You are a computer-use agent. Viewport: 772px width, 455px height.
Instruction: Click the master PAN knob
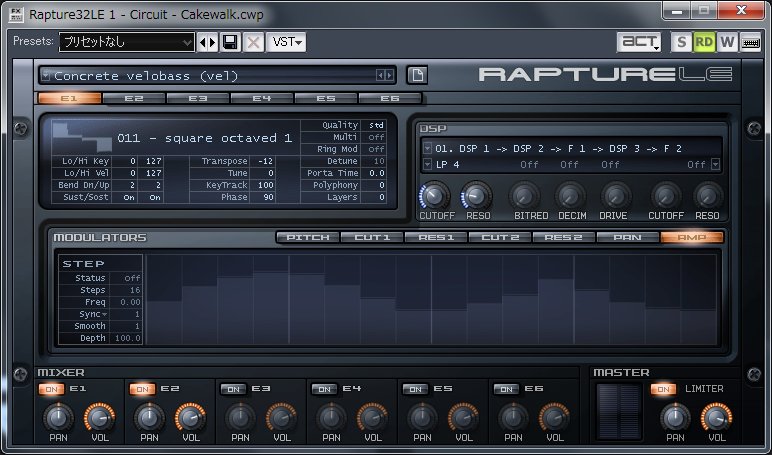tap(675, 417)
